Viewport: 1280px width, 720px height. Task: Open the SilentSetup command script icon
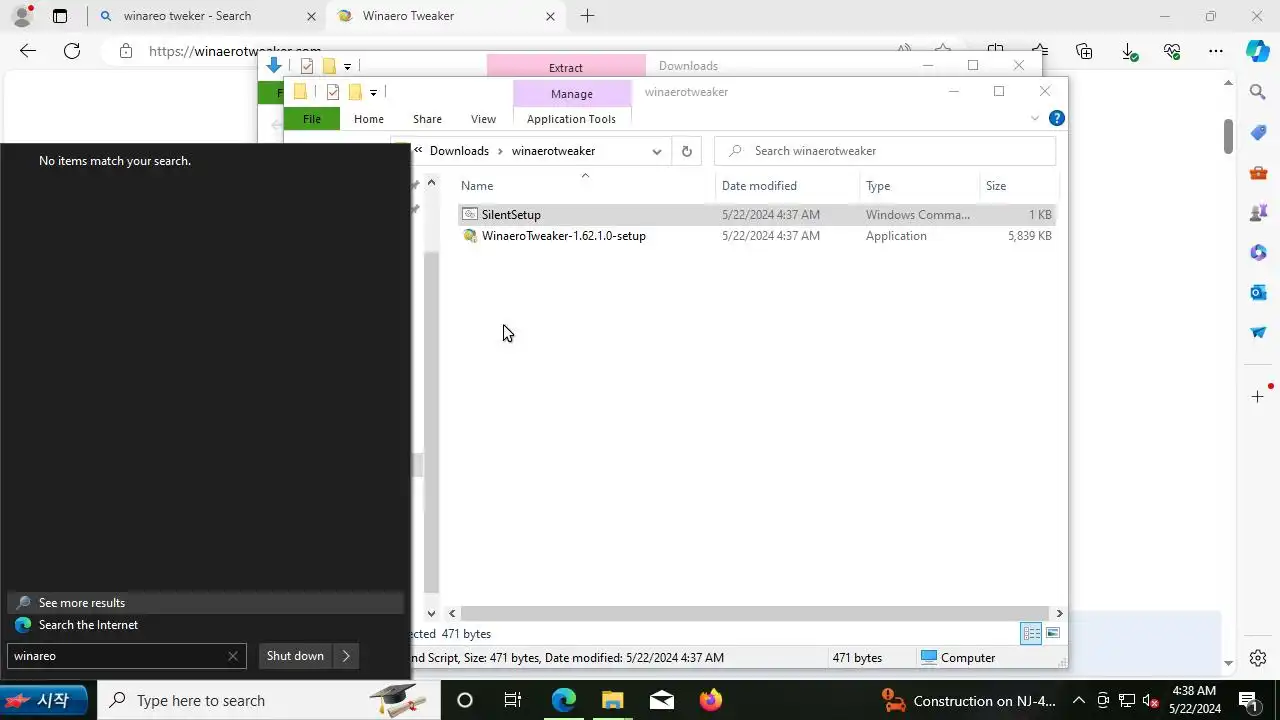pyautogui.click(x=470, y=215)
